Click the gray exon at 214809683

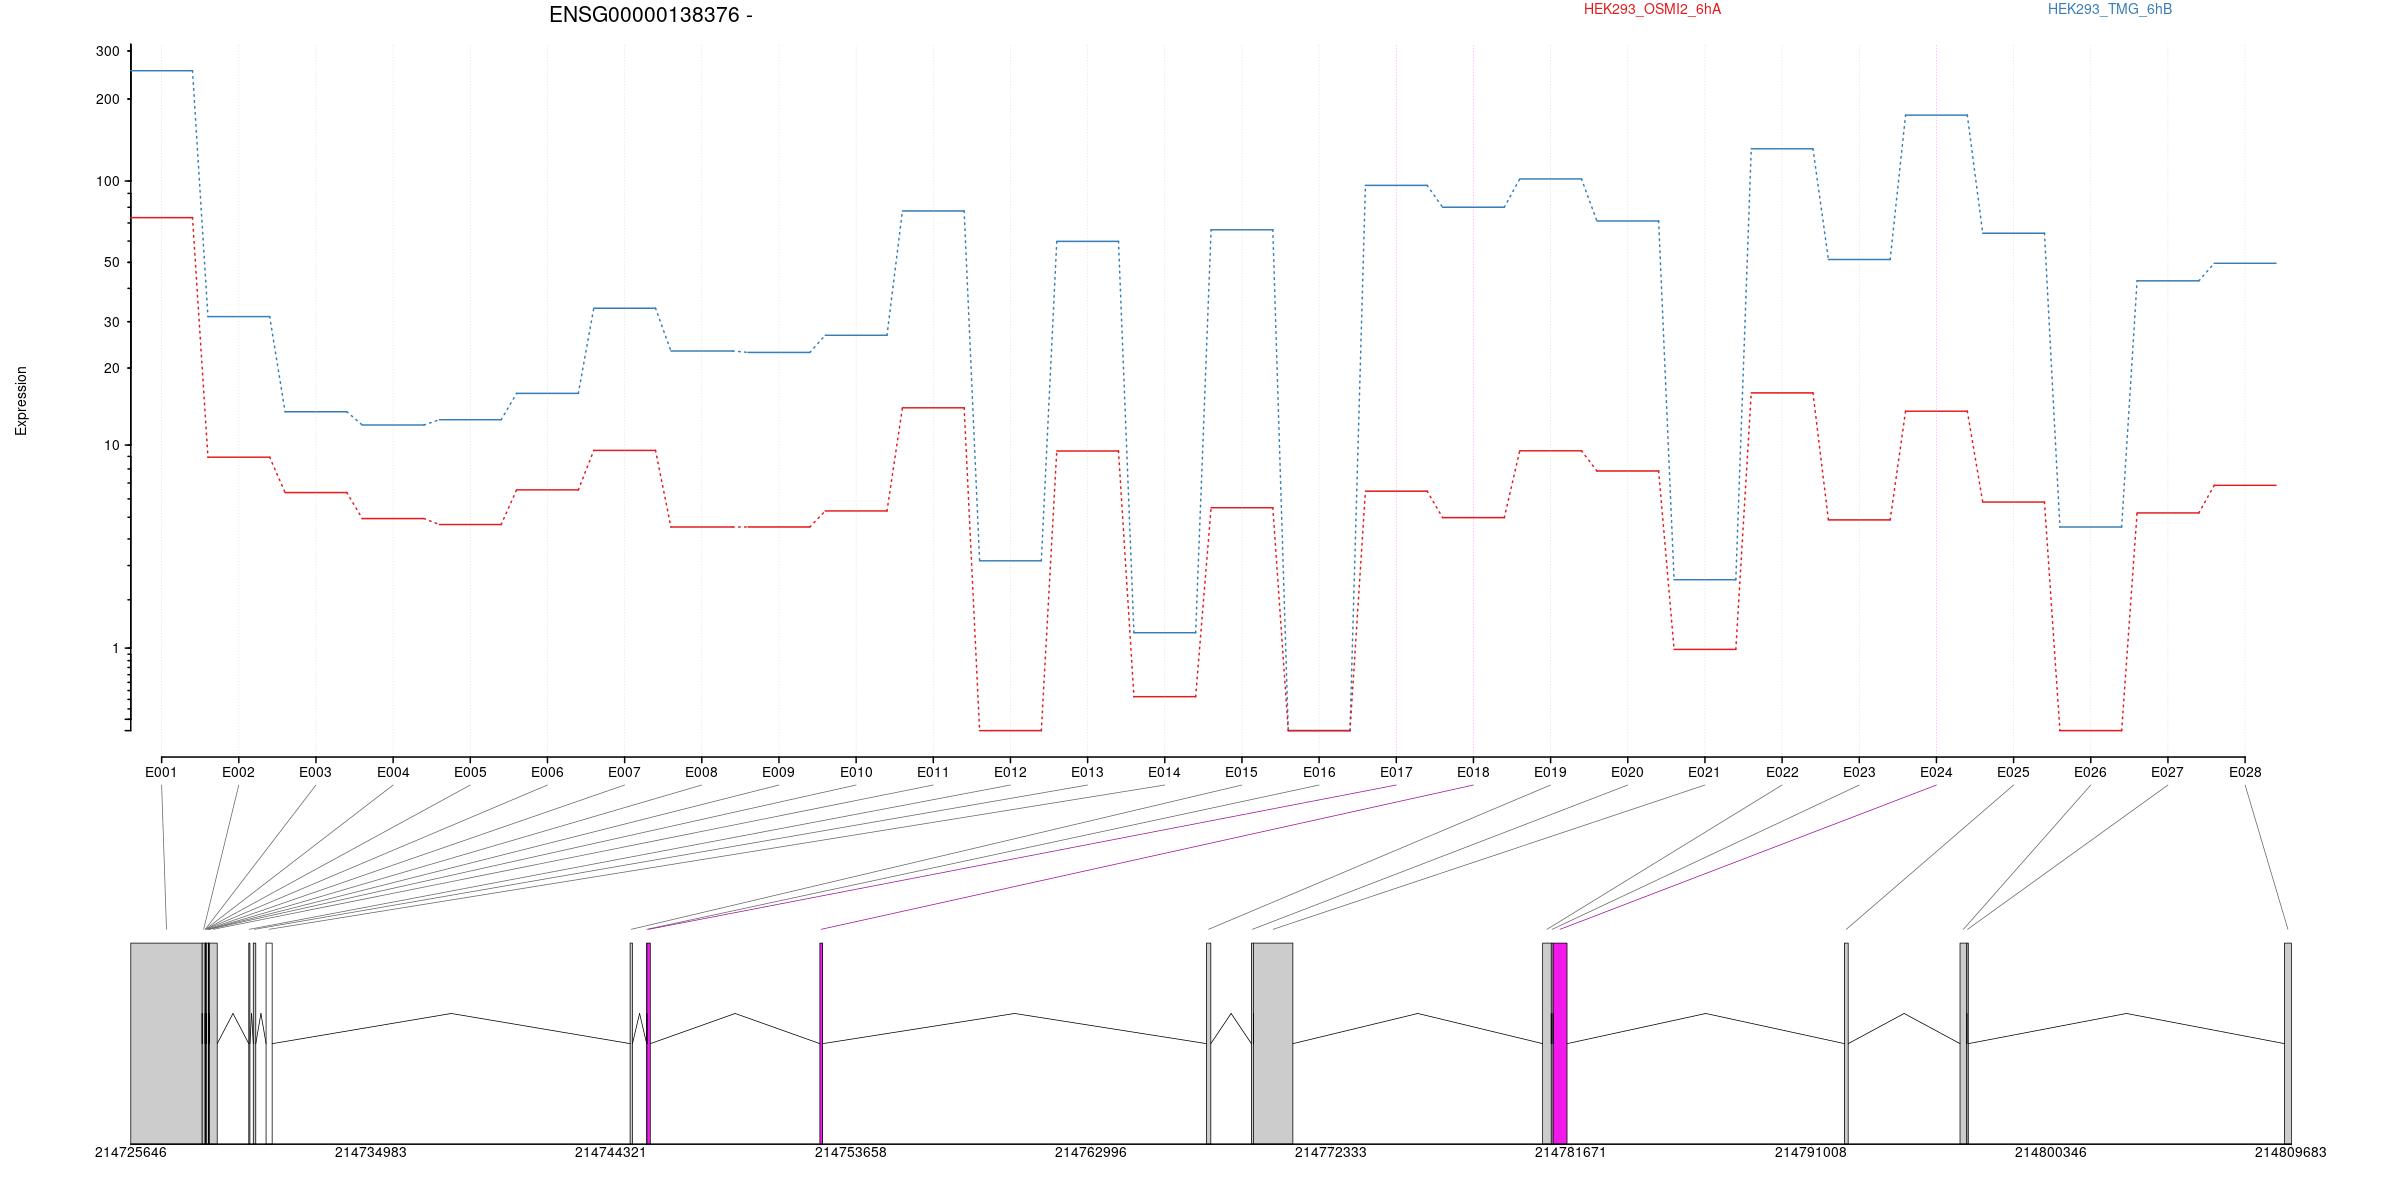tap(2288, 1043)
